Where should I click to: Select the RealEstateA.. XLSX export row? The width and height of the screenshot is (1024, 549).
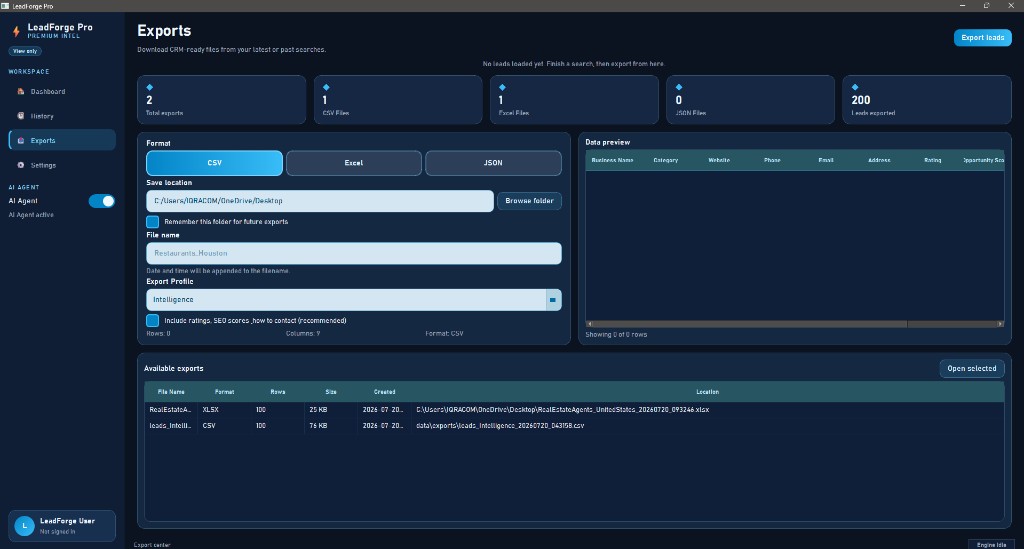(574, 409)
